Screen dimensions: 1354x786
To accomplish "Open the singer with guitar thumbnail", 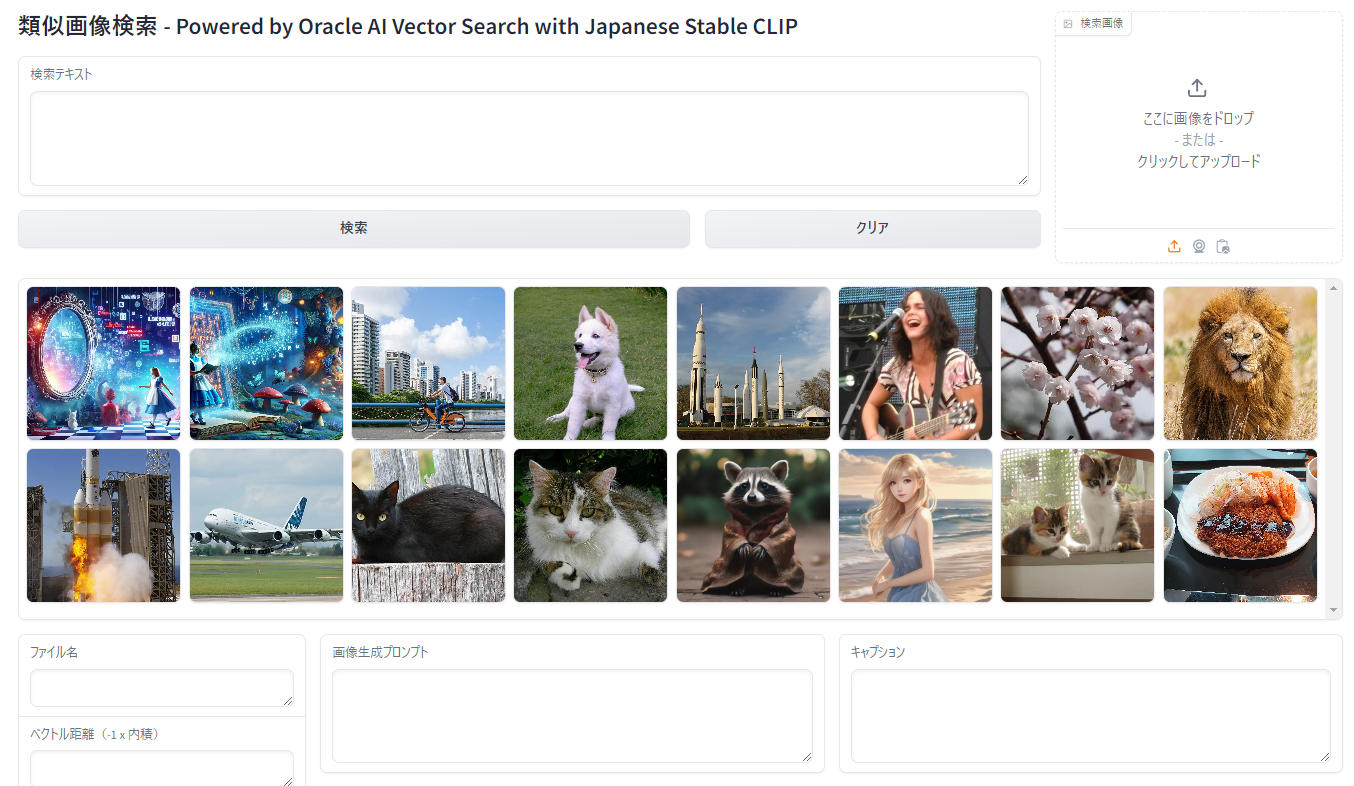I will [915, 363].
